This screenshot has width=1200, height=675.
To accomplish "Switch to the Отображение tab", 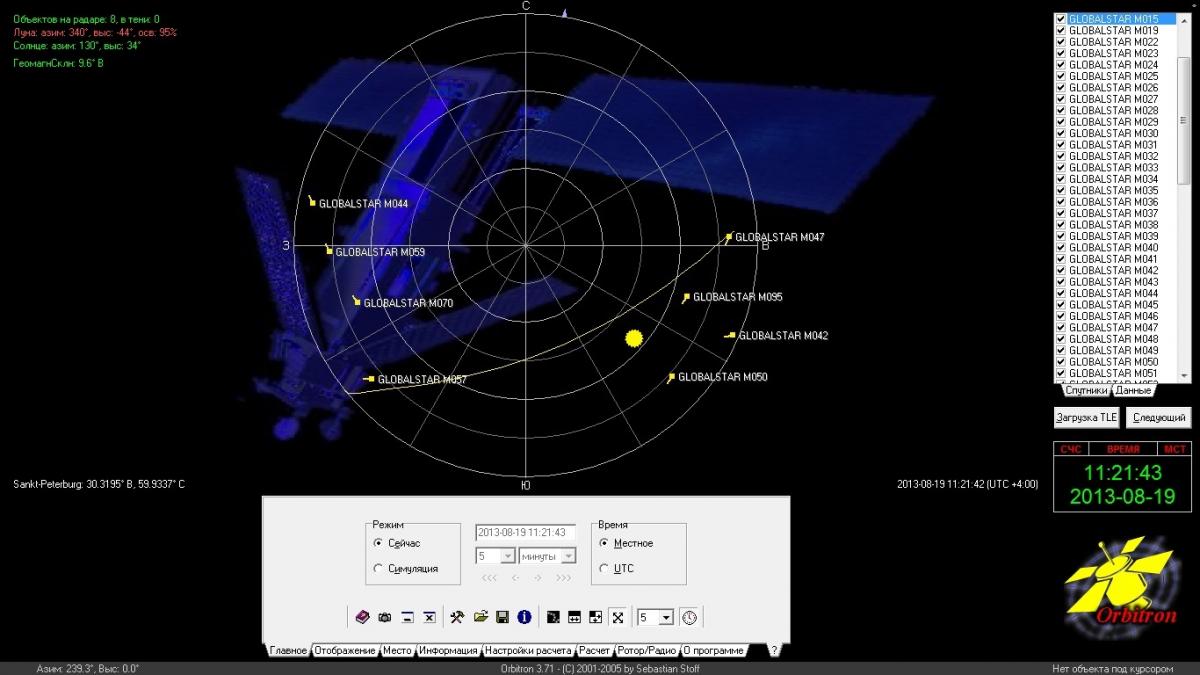I will pyautogui.click(x=344, y=651).
